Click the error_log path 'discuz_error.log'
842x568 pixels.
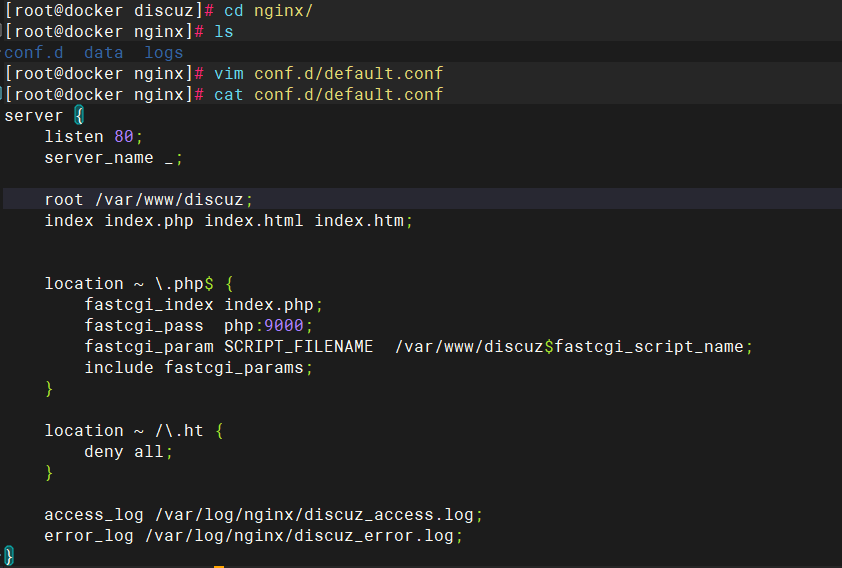click(x=374, y=535)
